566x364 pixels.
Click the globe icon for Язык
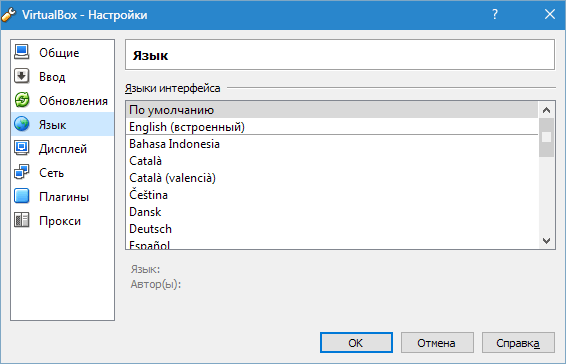point(22,124)
